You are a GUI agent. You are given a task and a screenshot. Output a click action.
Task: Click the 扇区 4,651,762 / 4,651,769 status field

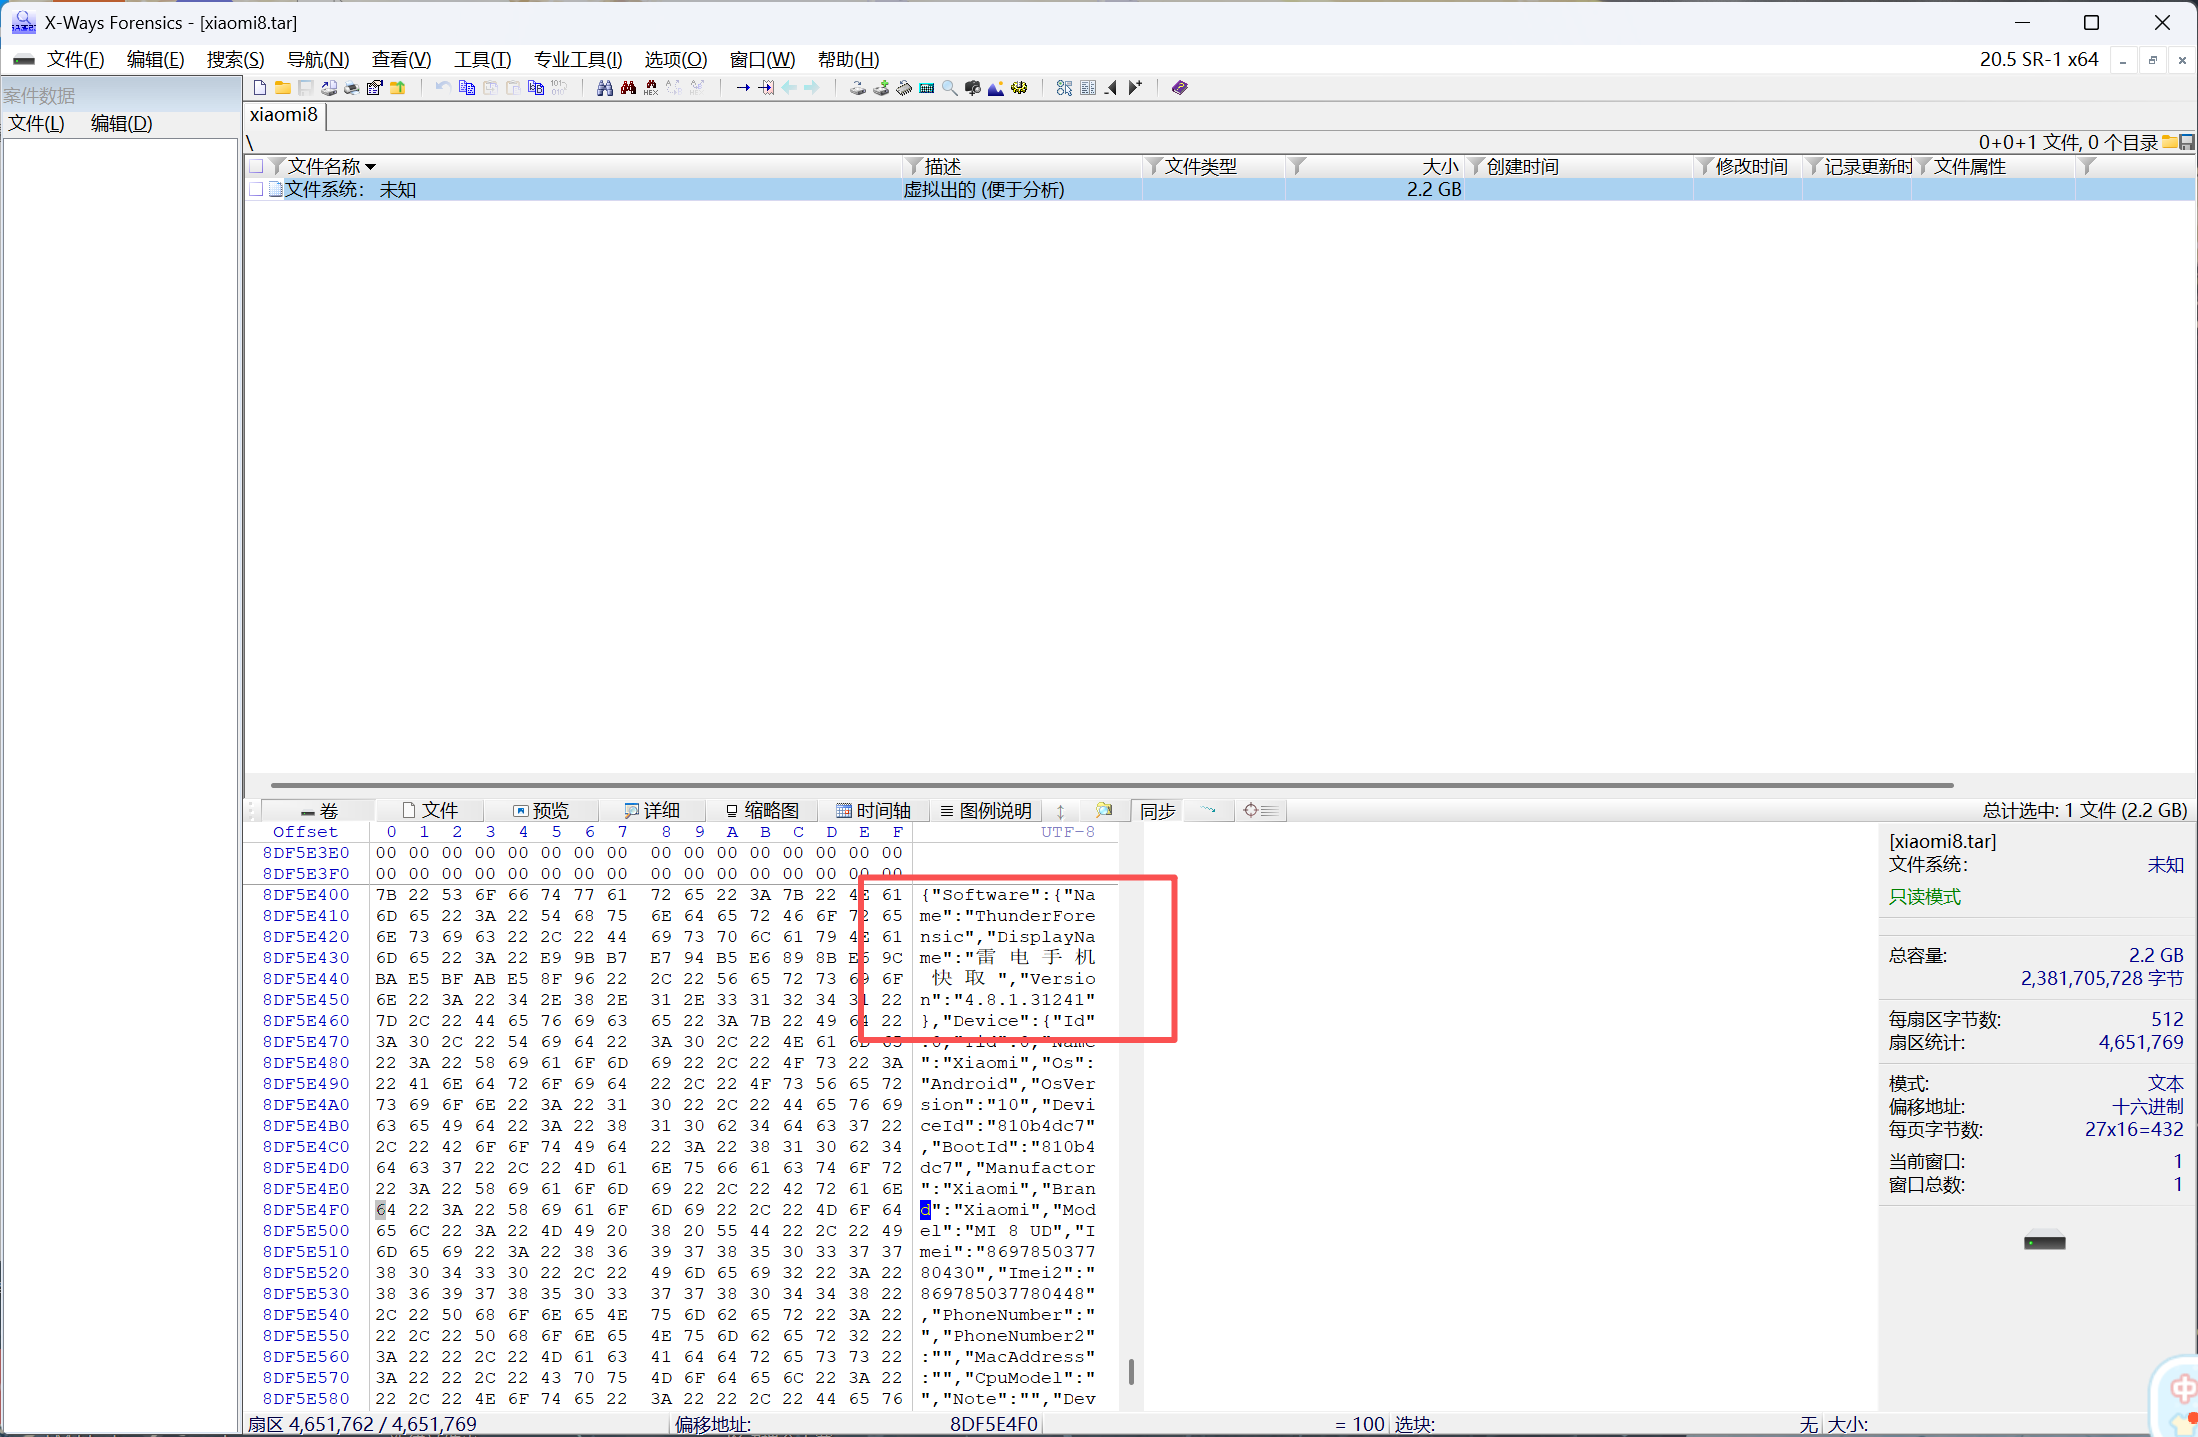pos(362,1424)
